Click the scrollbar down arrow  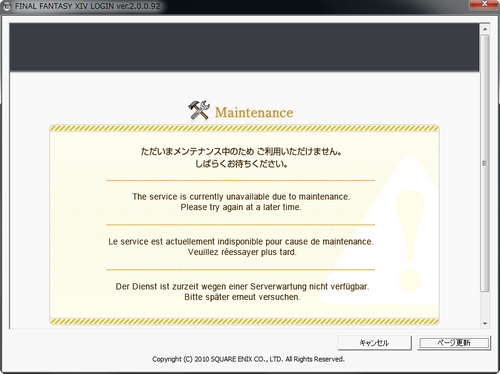point(485,324)
